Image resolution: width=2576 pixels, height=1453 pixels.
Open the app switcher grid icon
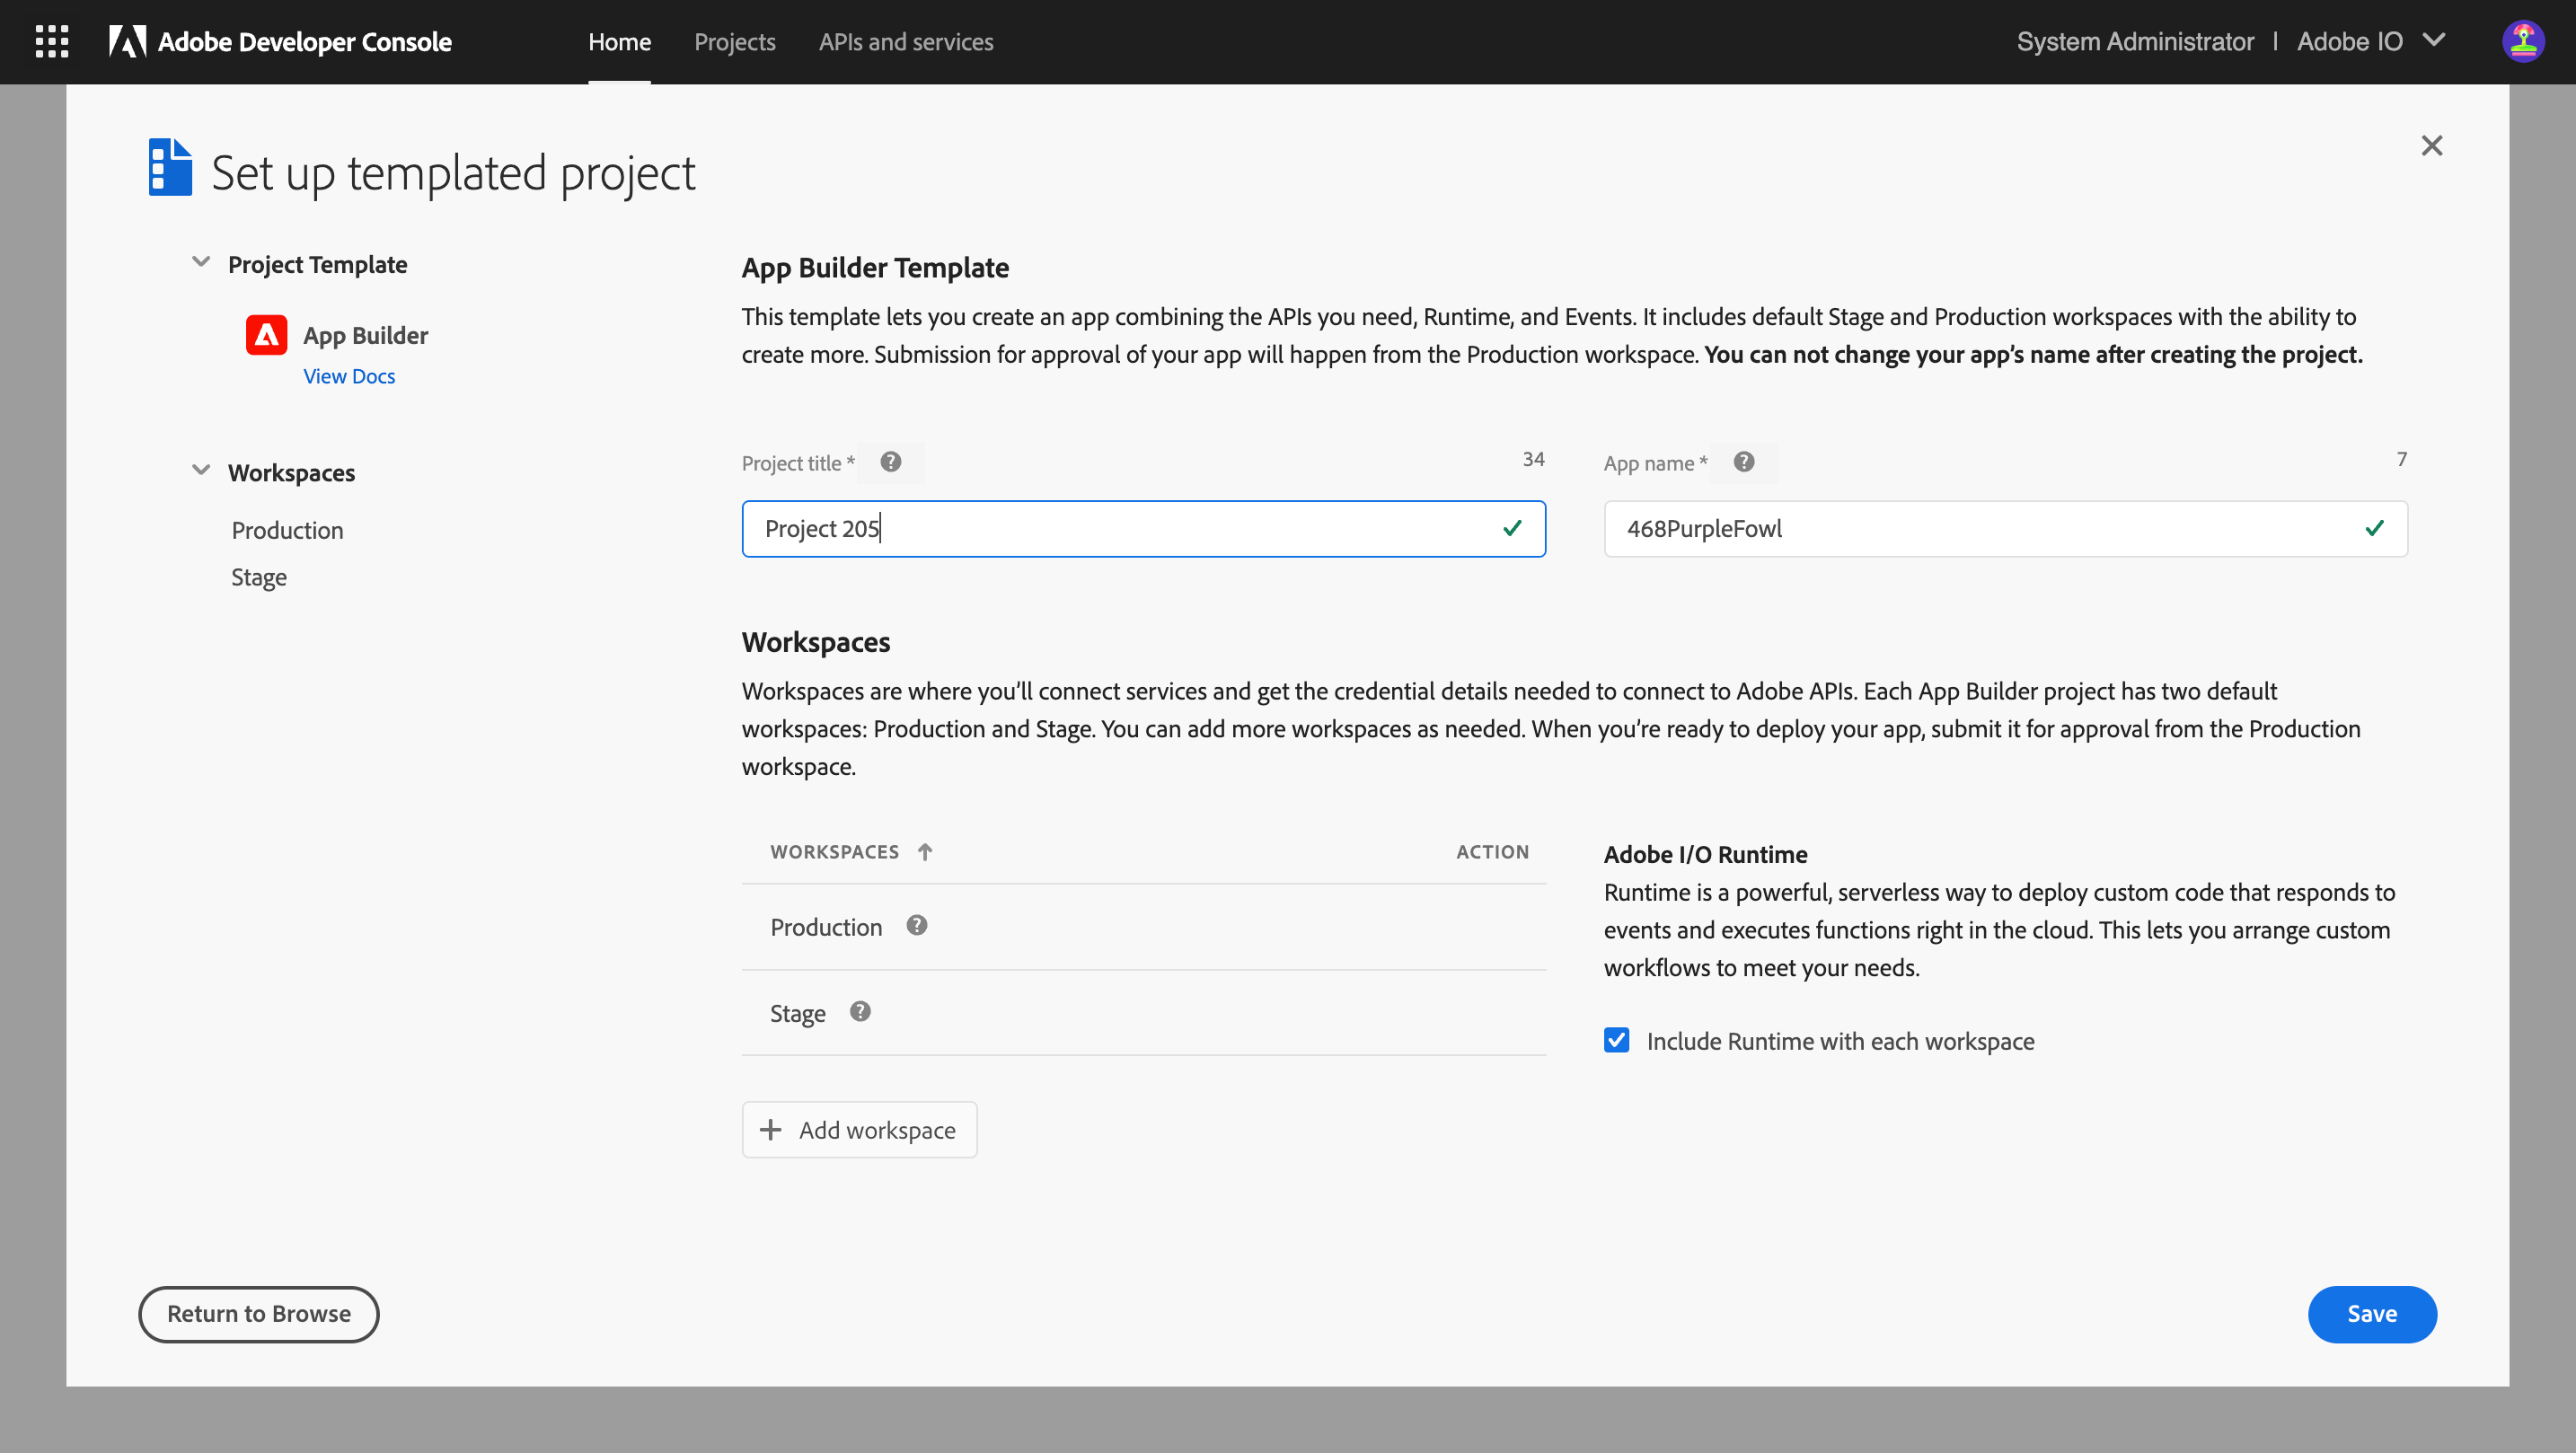tap(52, 42)
